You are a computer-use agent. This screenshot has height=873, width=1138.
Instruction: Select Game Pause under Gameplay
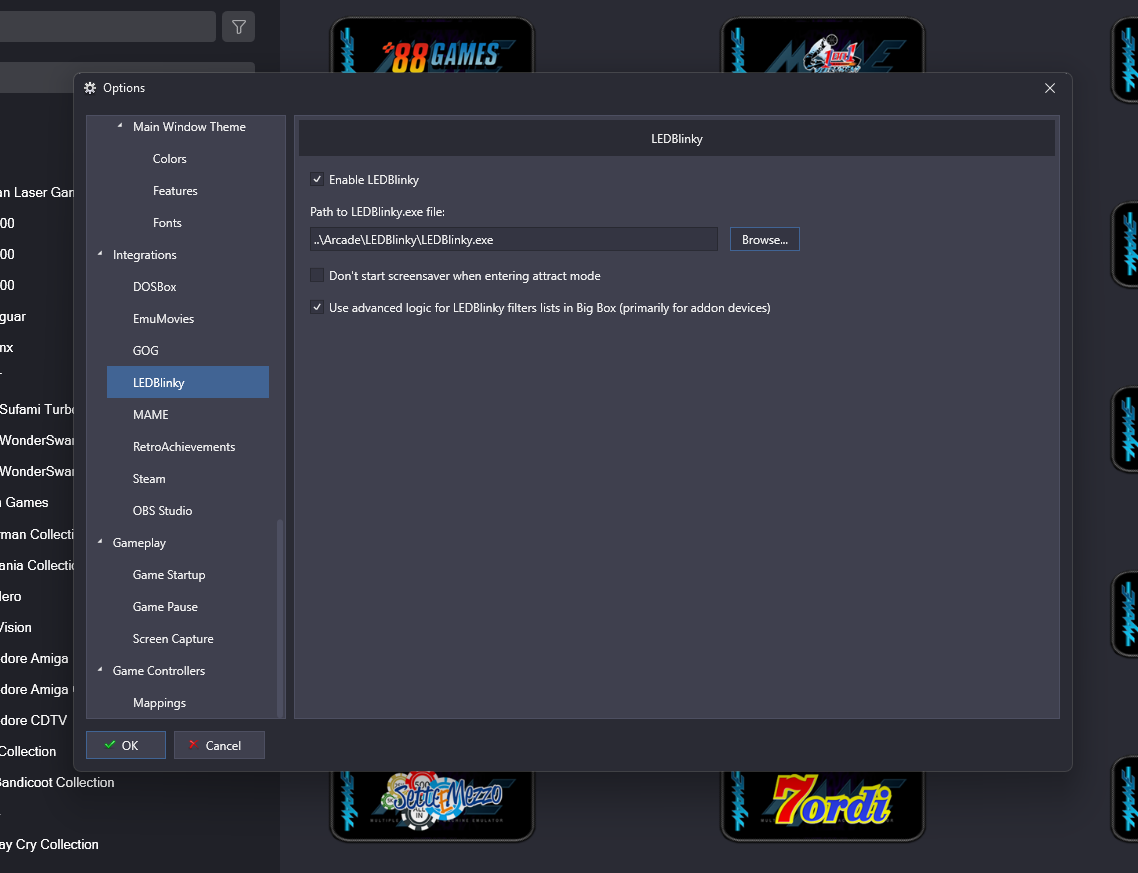pyautogui.click(x=165, y=605)
